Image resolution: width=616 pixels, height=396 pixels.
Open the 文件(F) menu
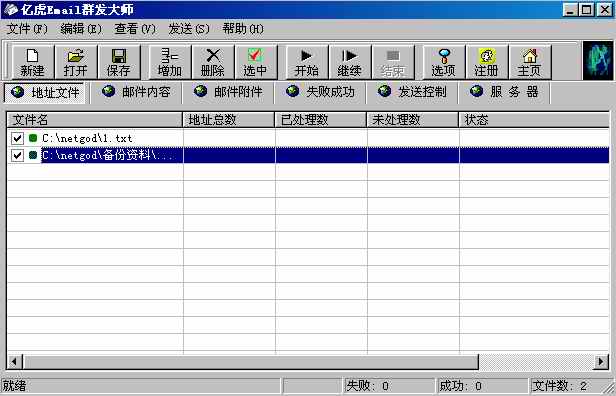coord(27,29)
